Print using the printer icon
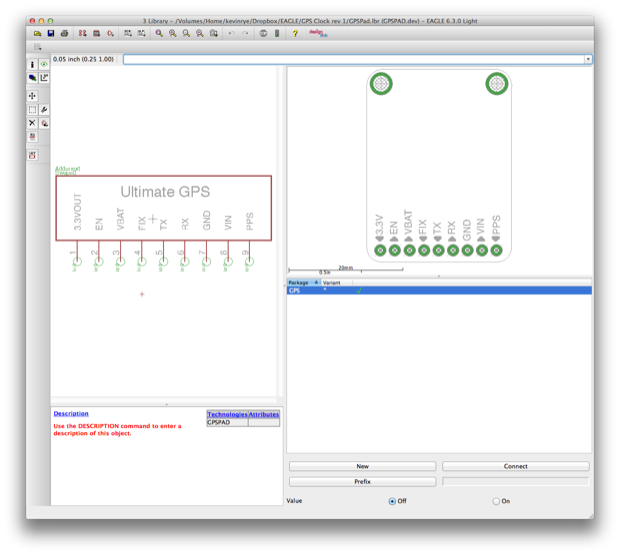 click(64, 34)
